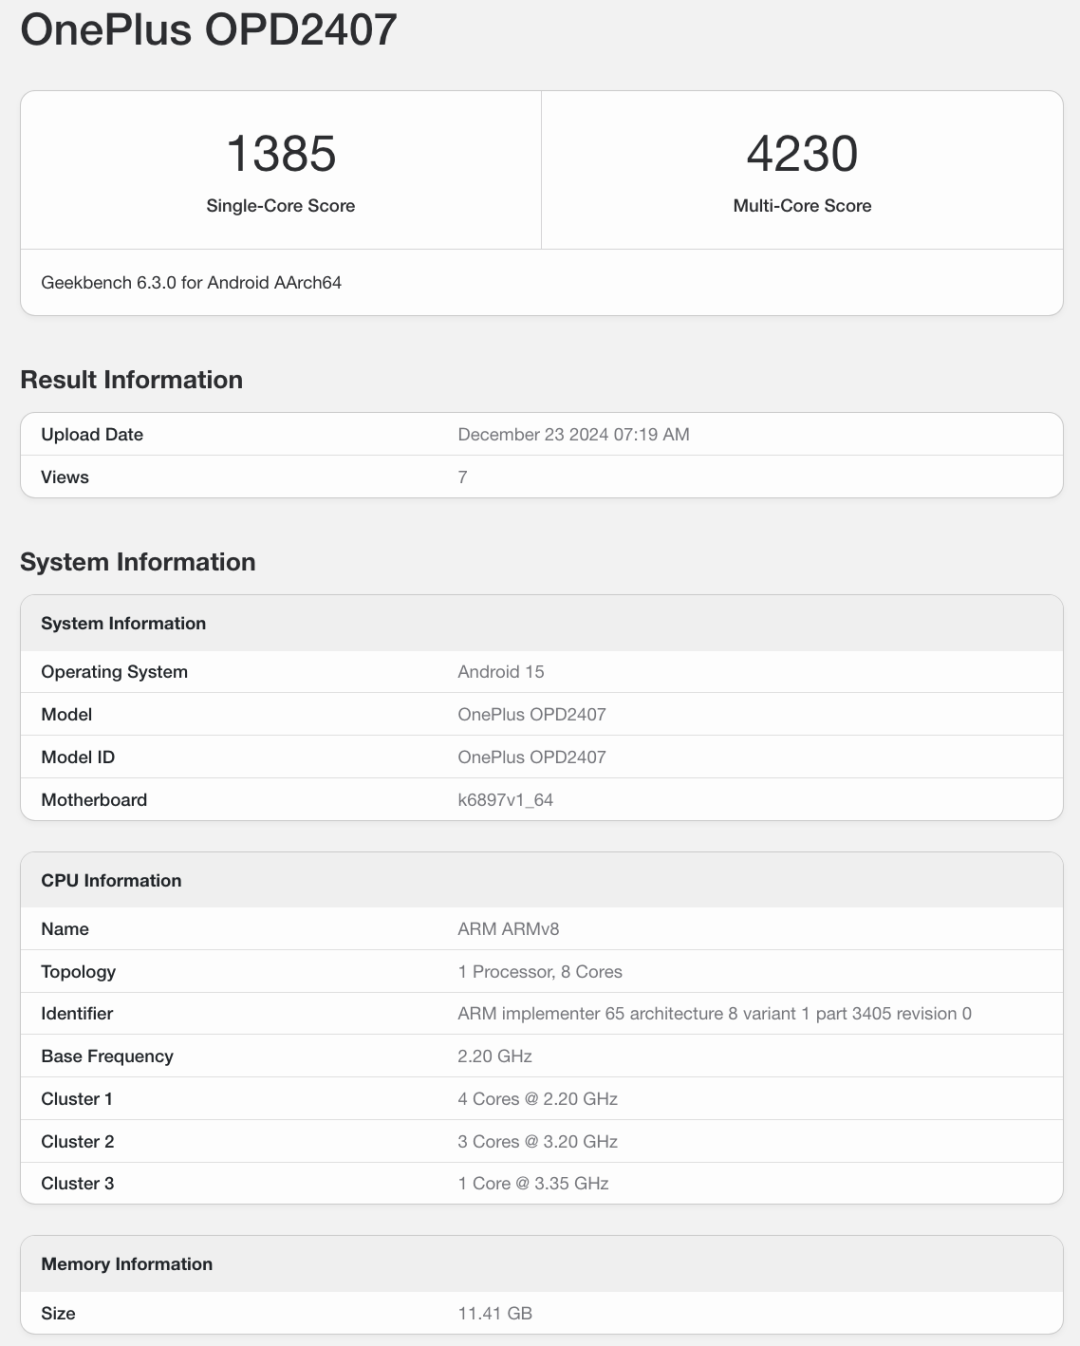
Task: Click the memory Size row label
Action: tap(58, 1314)
